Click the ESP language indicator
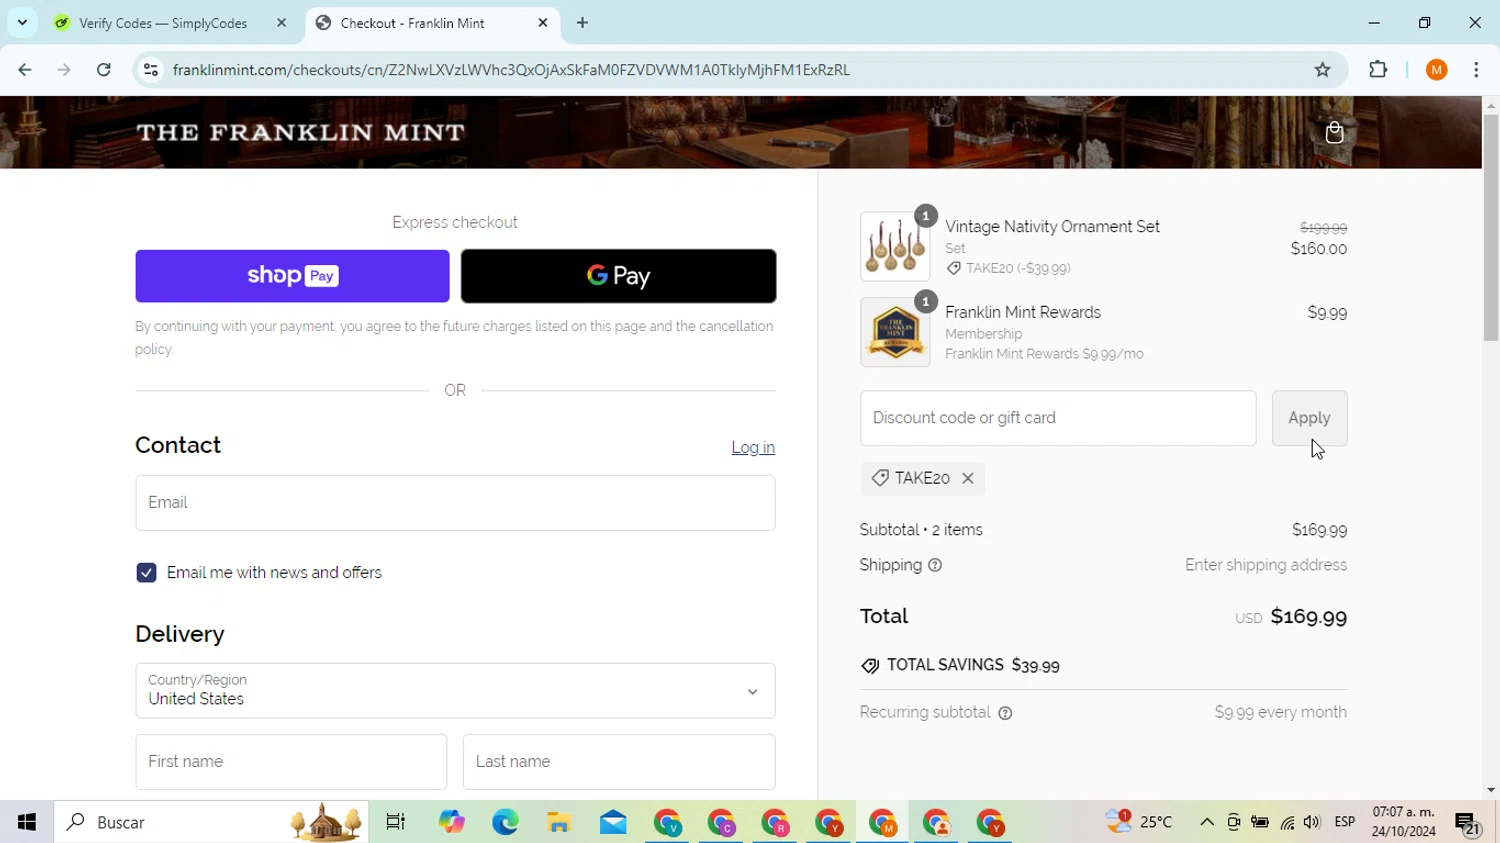Viewport: 1500px width, 843px height. pyautogui.click(x=1345, y=822)
